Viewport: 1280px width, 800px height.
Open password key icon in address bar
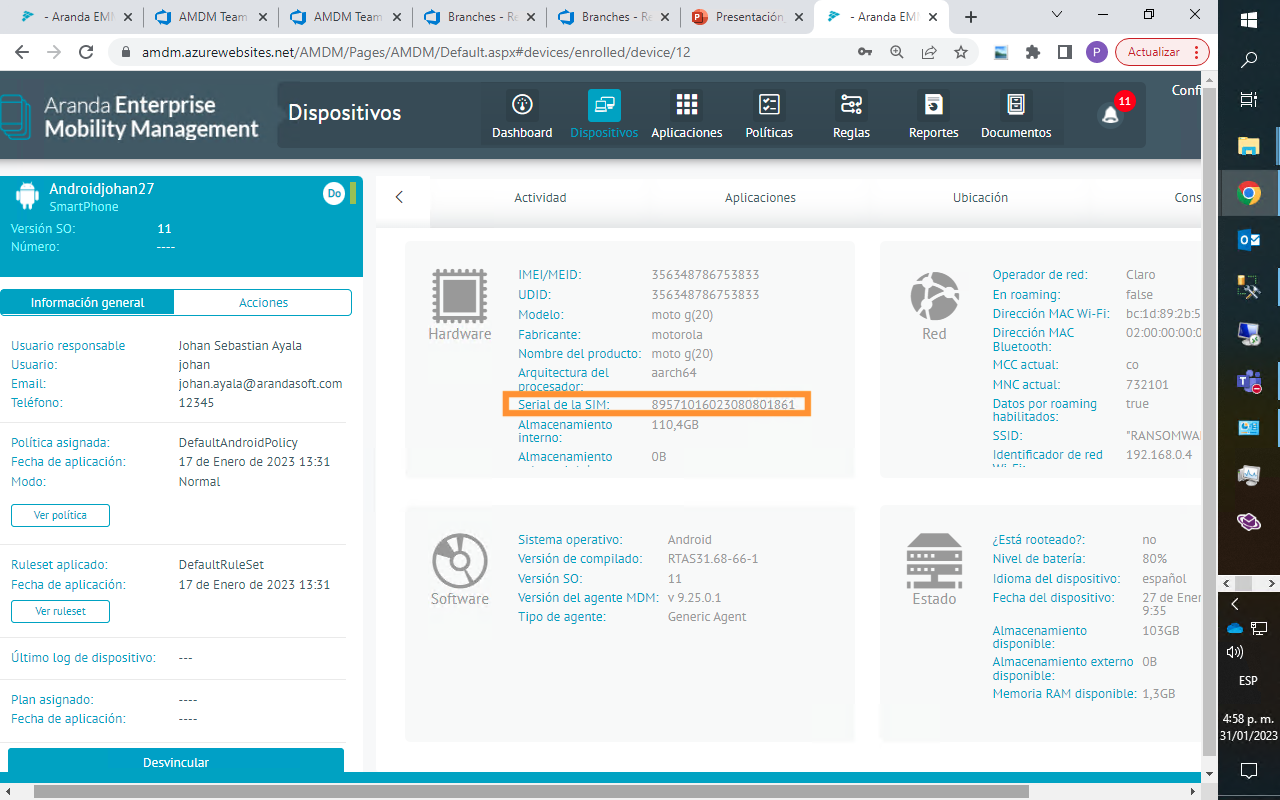pos(865,52)
